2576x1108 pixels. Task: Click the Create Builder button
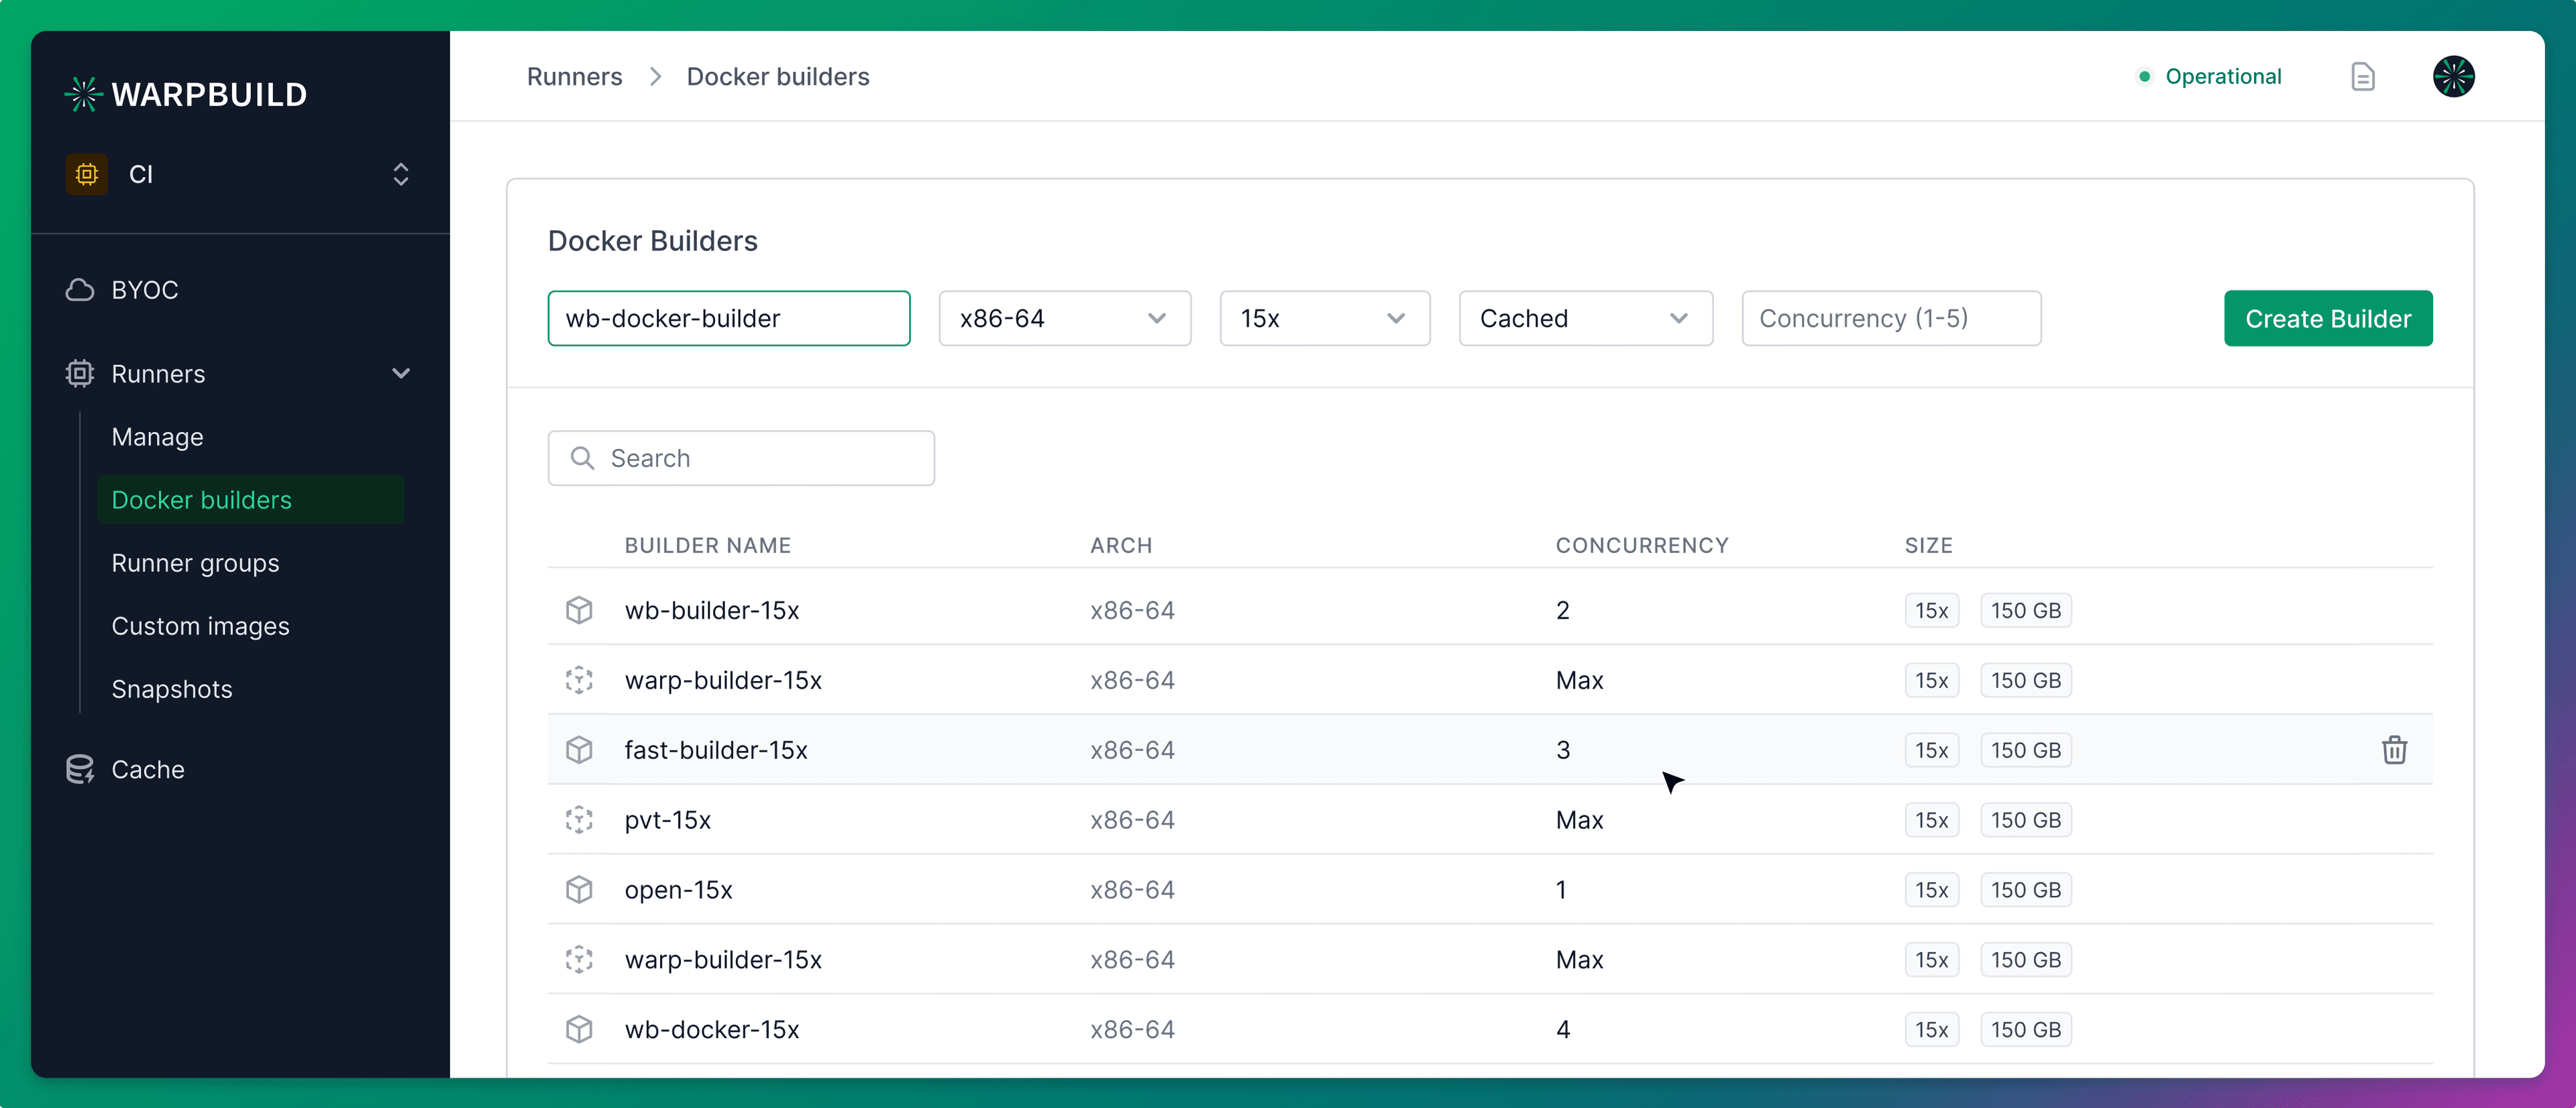pos(2328,318)
